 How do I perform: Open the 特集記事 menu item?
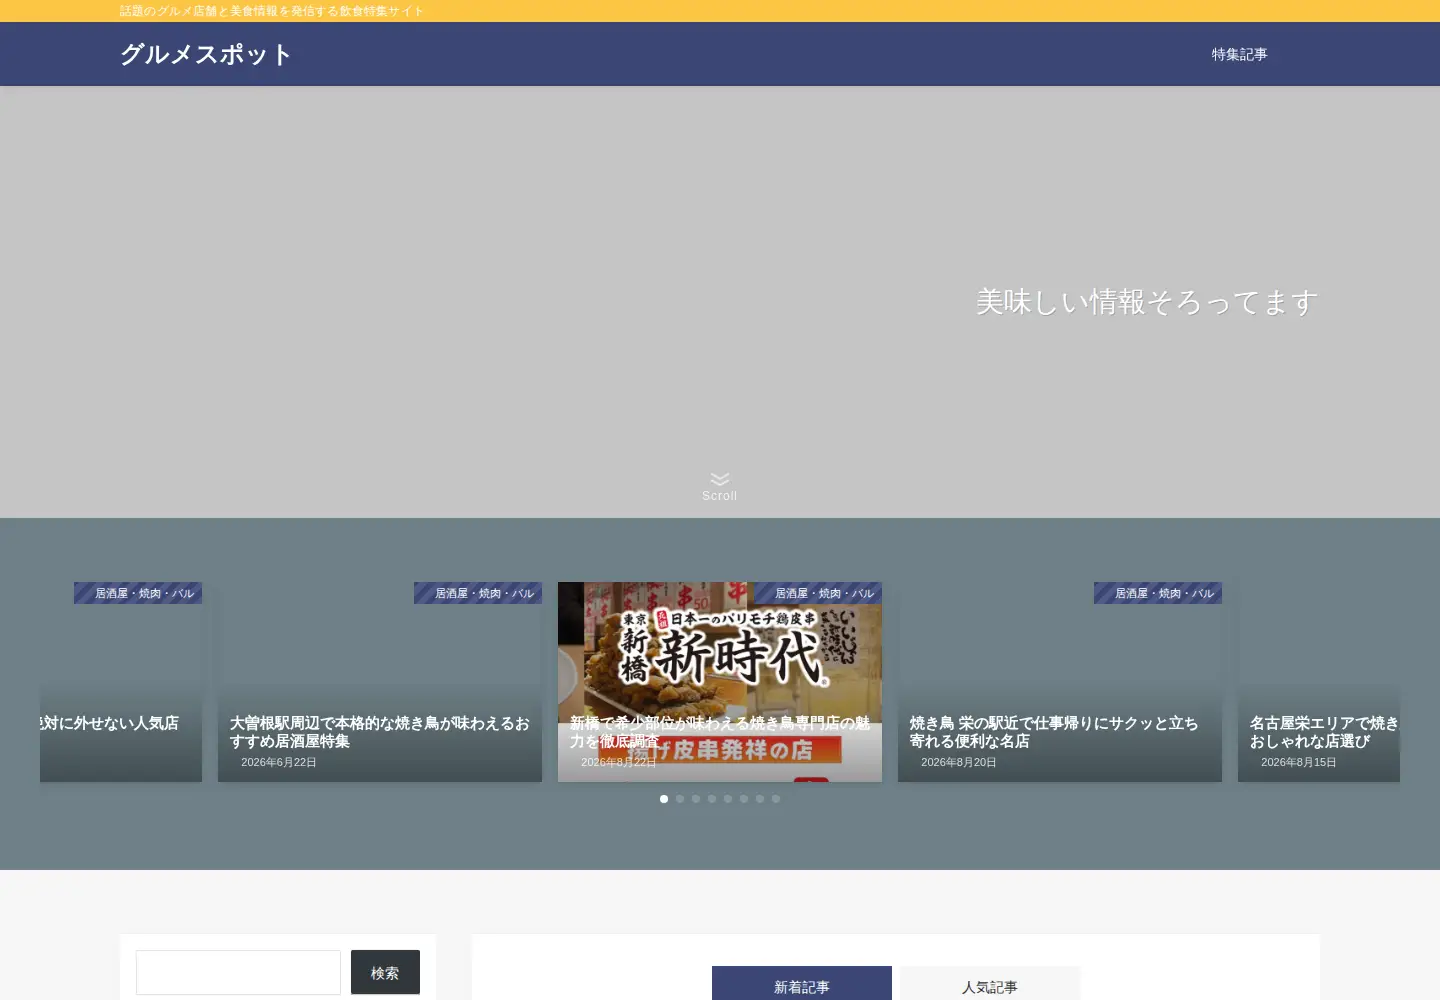[1239, 54]
